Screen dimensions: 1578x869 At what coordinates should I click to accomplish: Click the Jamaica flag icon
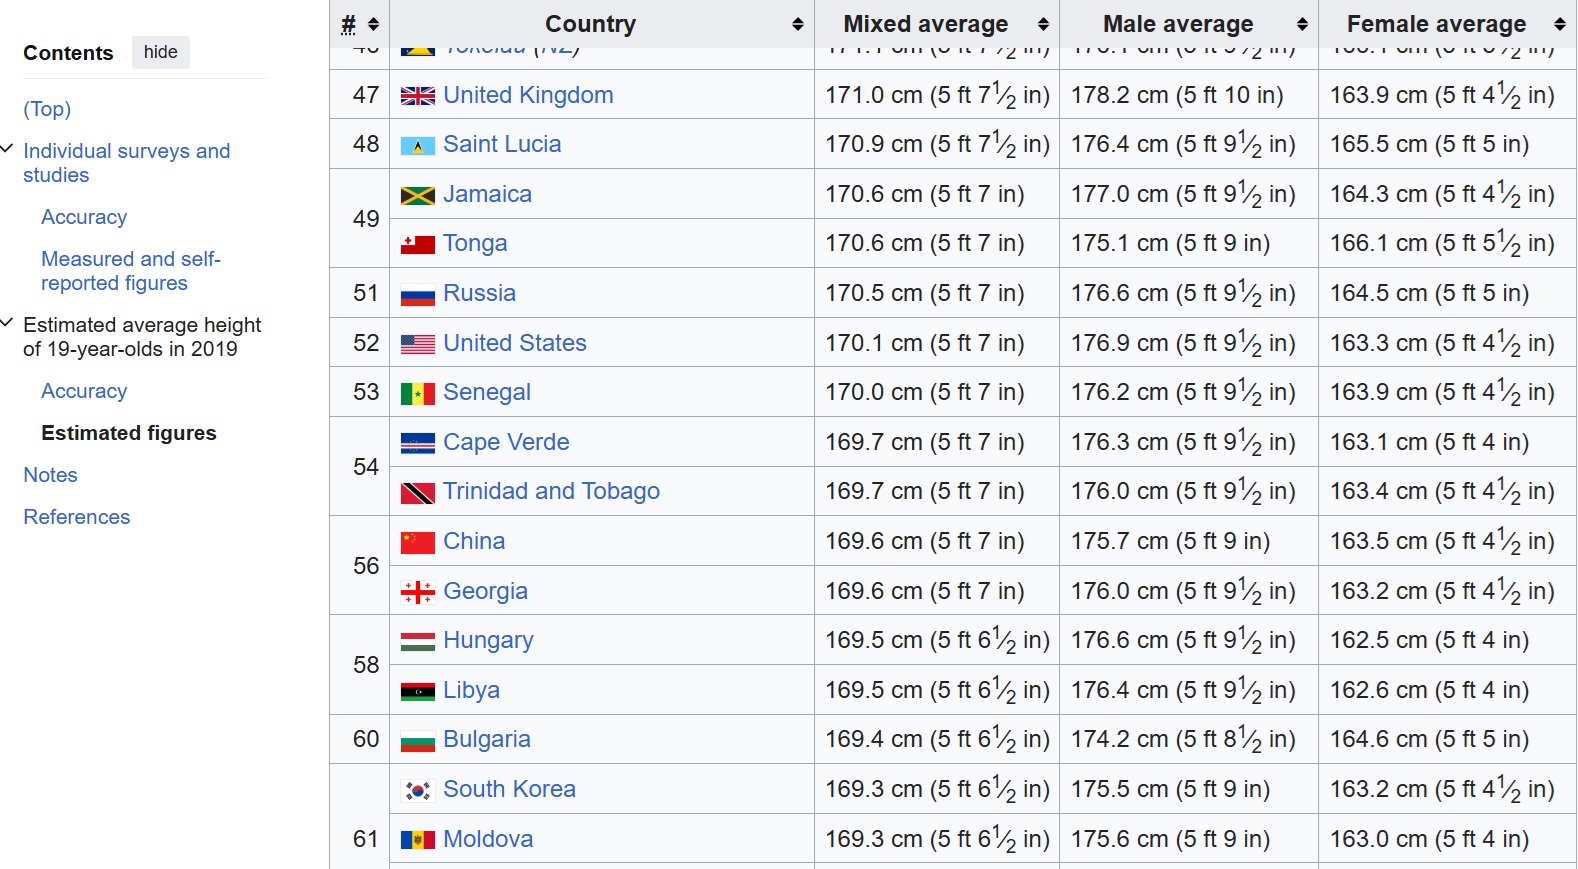417,195
